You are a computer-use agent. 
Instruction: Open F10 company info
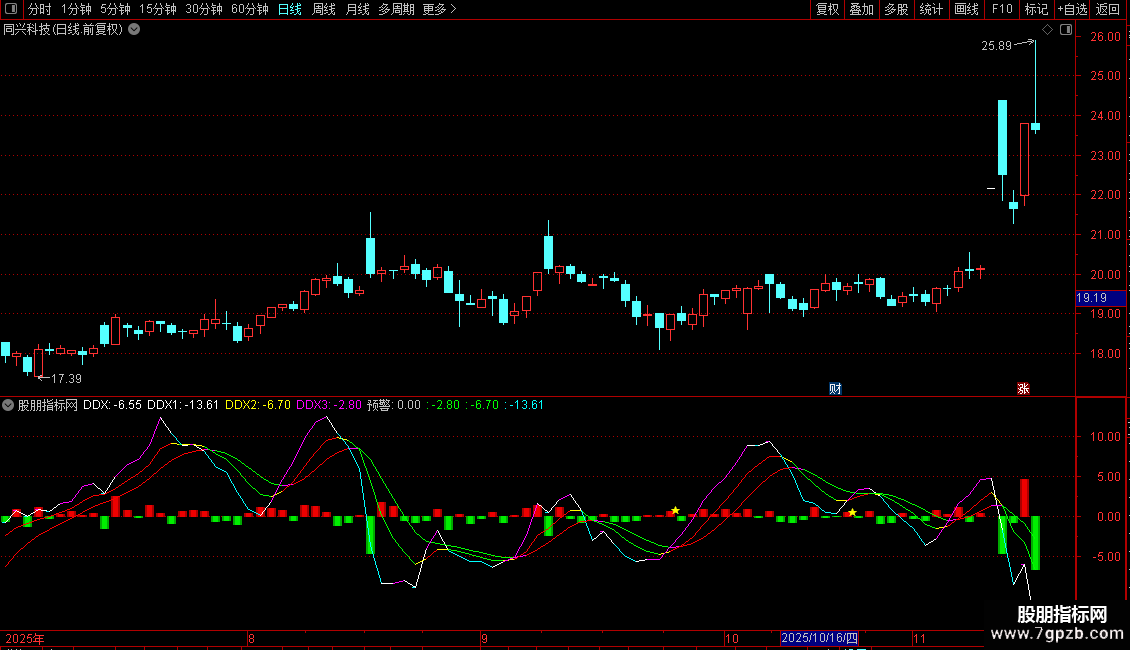[x=1002, y=9]
